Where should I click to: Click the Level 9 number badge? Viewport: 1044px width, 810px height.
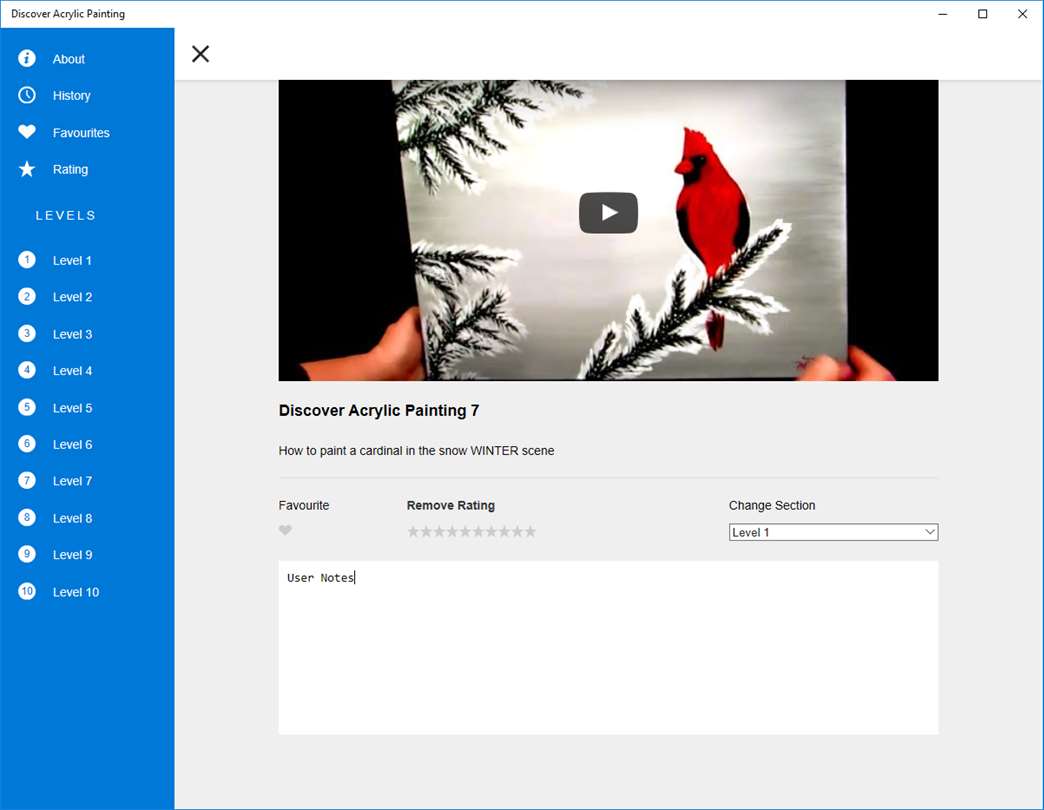[27, 554]
